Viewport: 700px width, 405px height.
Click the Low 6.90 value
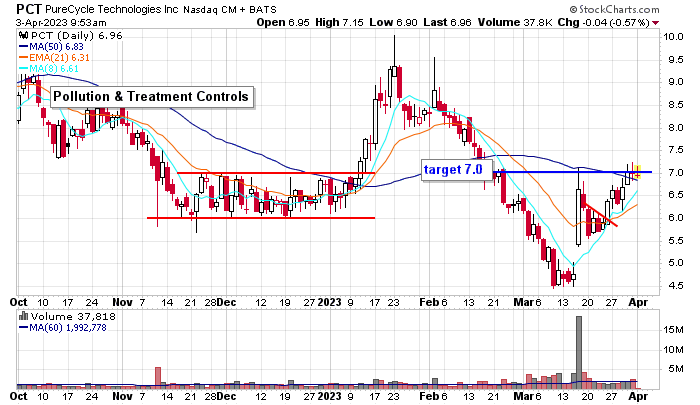[x=393, y=22]
